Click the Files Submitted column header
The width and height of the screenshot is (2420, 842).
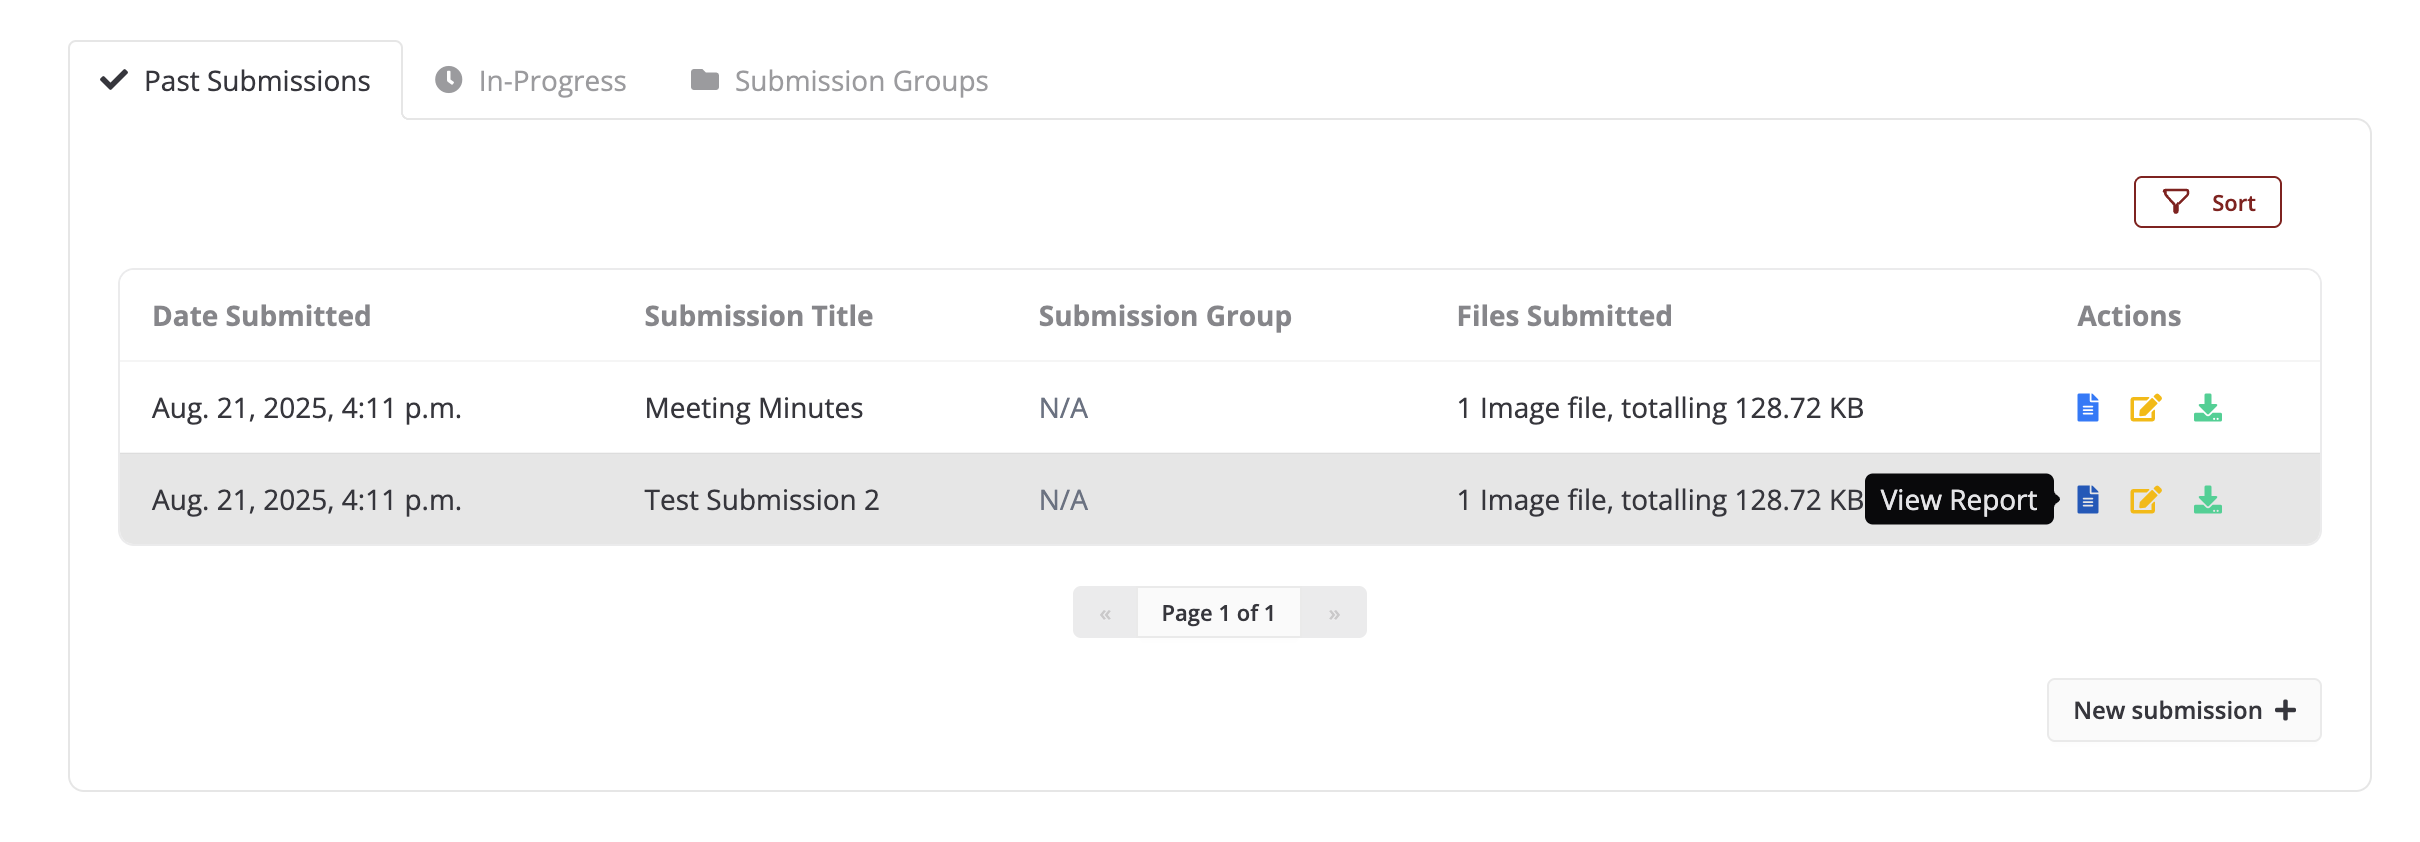pyautogui.click(x=1564, y=316)
